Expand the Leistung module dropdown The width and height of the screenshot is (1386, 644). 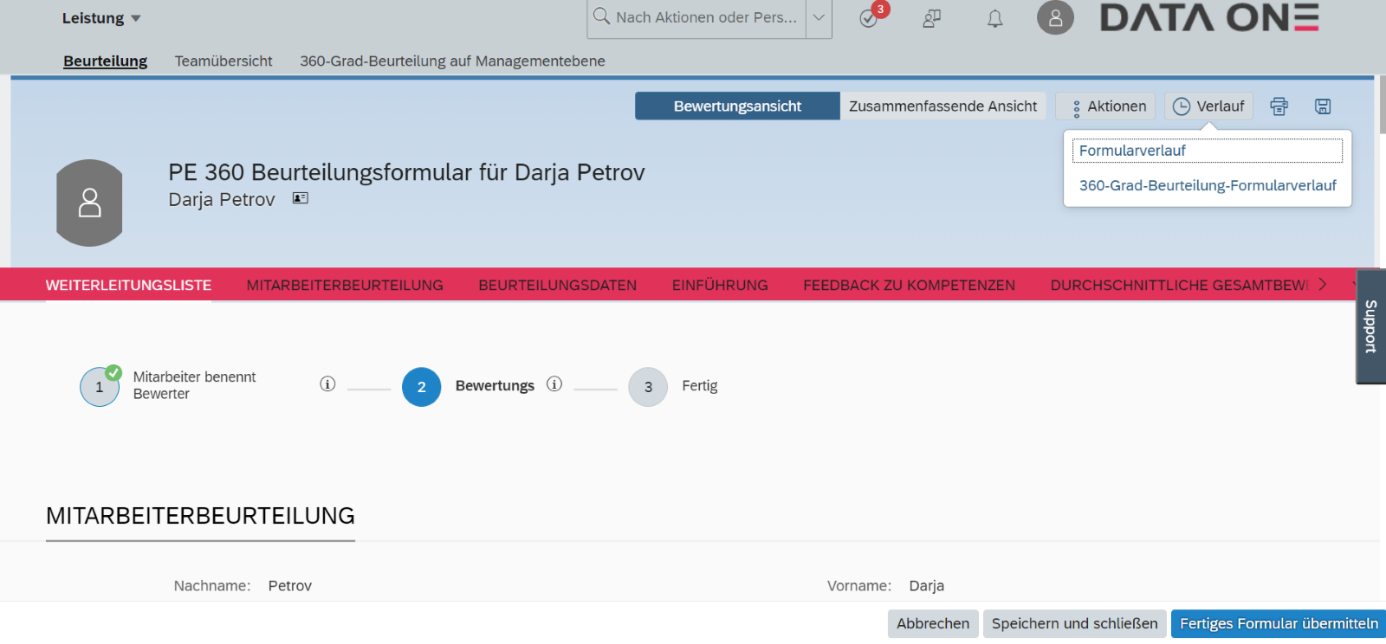click(x=102, y=18)
